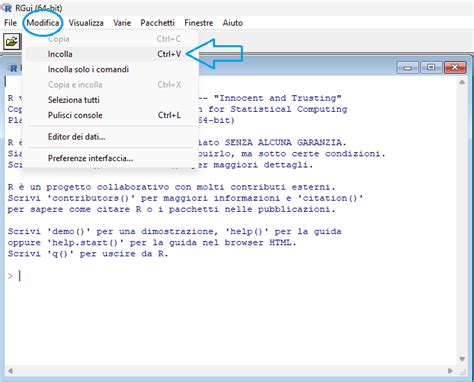Click the greyed-out Copia e incolla entry

pos(110,85)
